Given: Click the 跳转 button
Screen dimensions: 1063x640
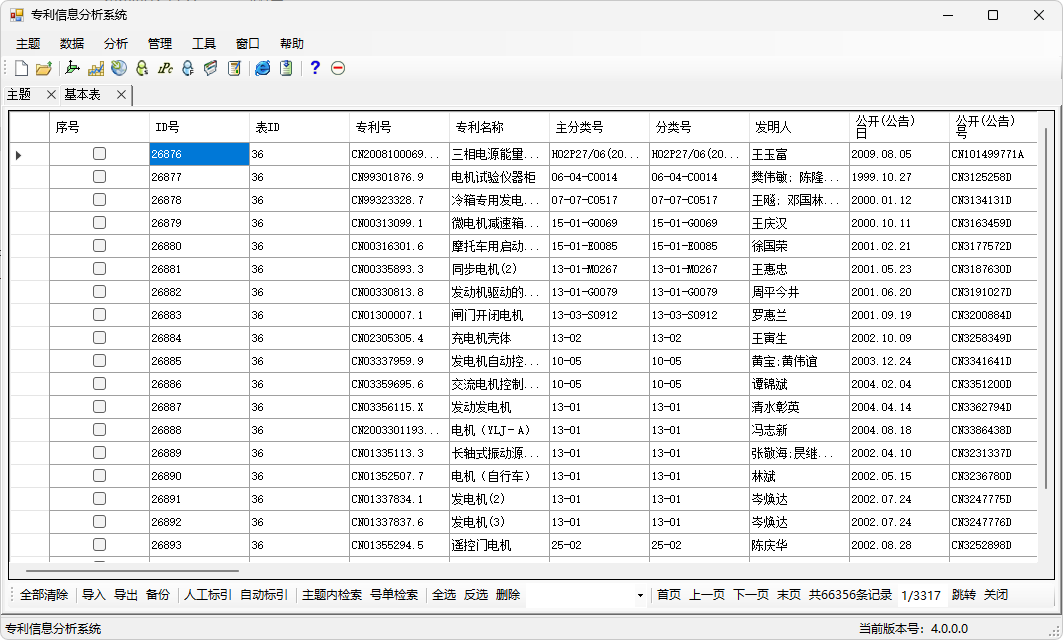Looking at the screenshot, I should pyautogui.click(x=963, y=595).
